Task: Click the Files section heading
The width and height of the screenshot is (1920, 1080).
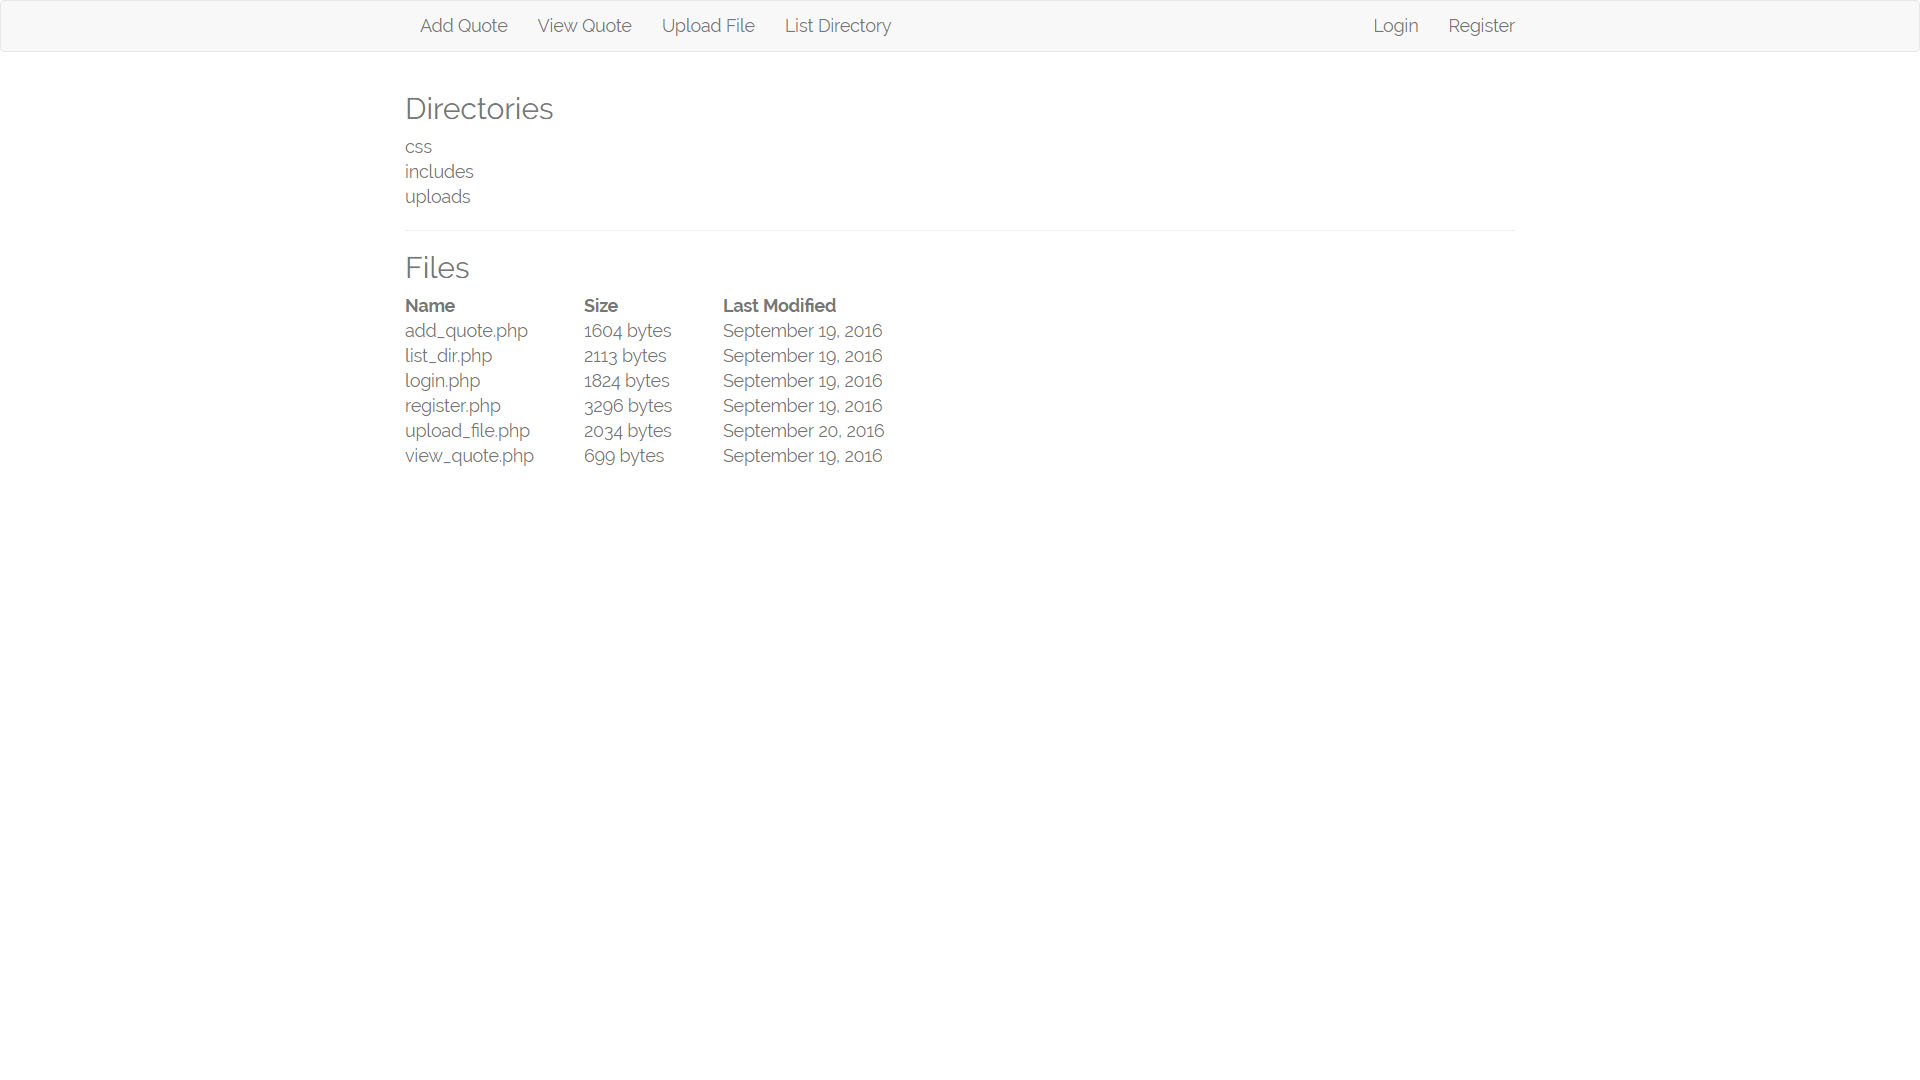Action: 437,267
